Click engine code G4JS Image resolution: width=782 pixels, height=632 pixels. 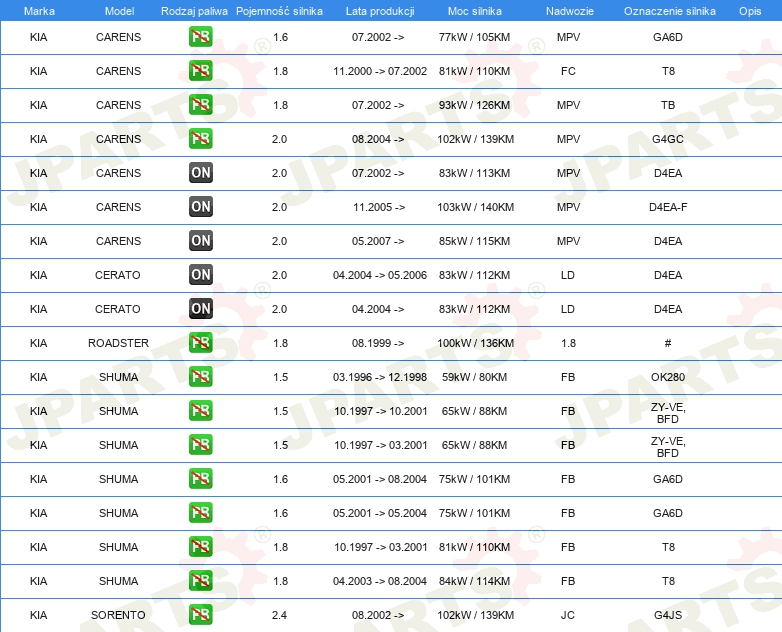pyautogui.click(x=668, y=615)
